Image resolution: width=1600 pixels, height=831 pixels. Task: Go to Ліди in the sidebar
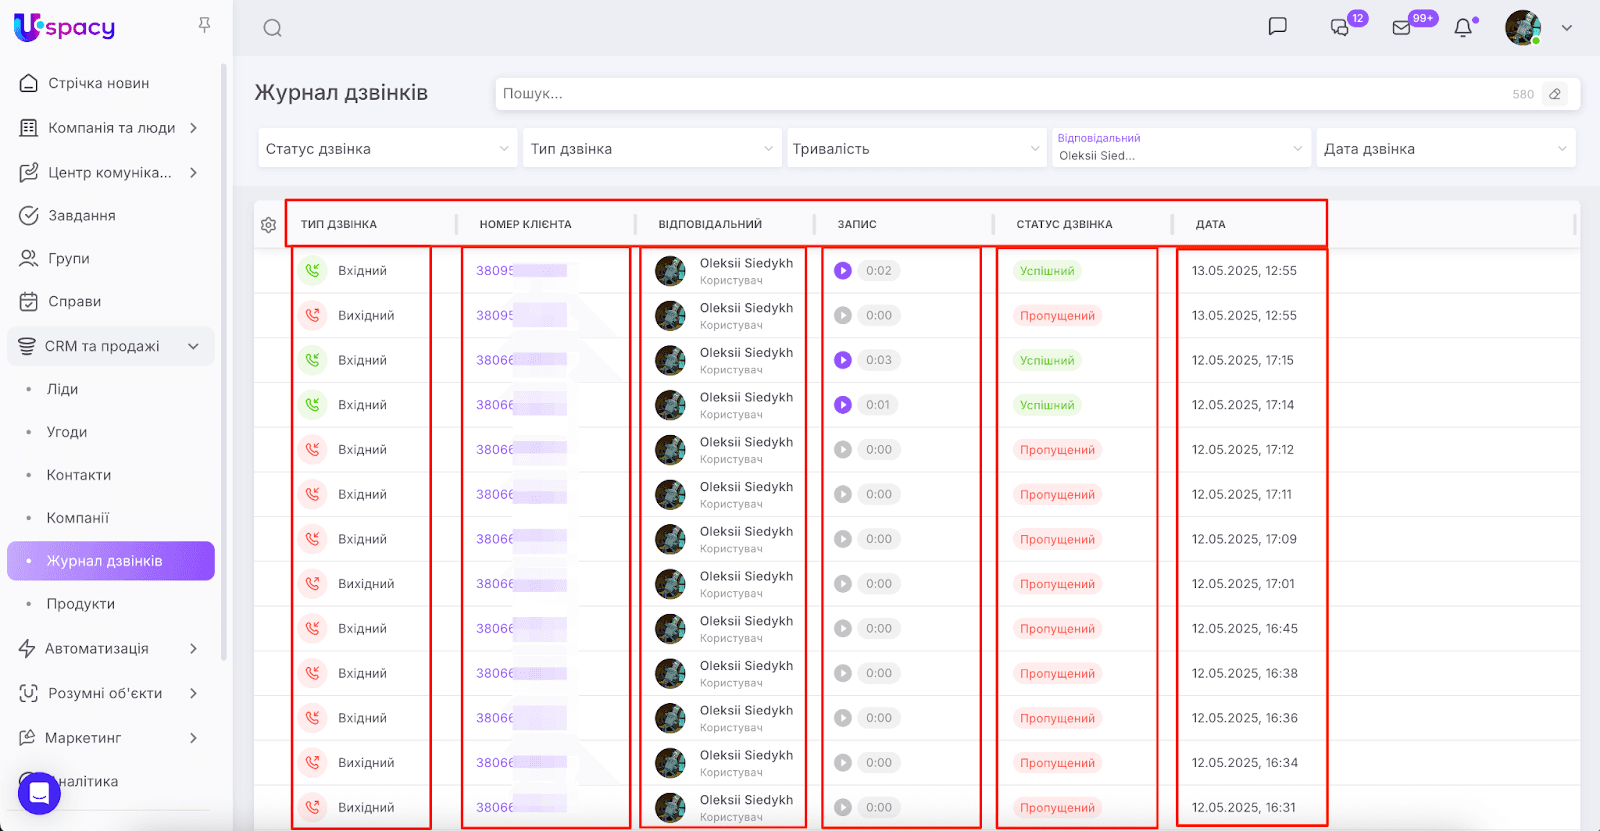62,389
